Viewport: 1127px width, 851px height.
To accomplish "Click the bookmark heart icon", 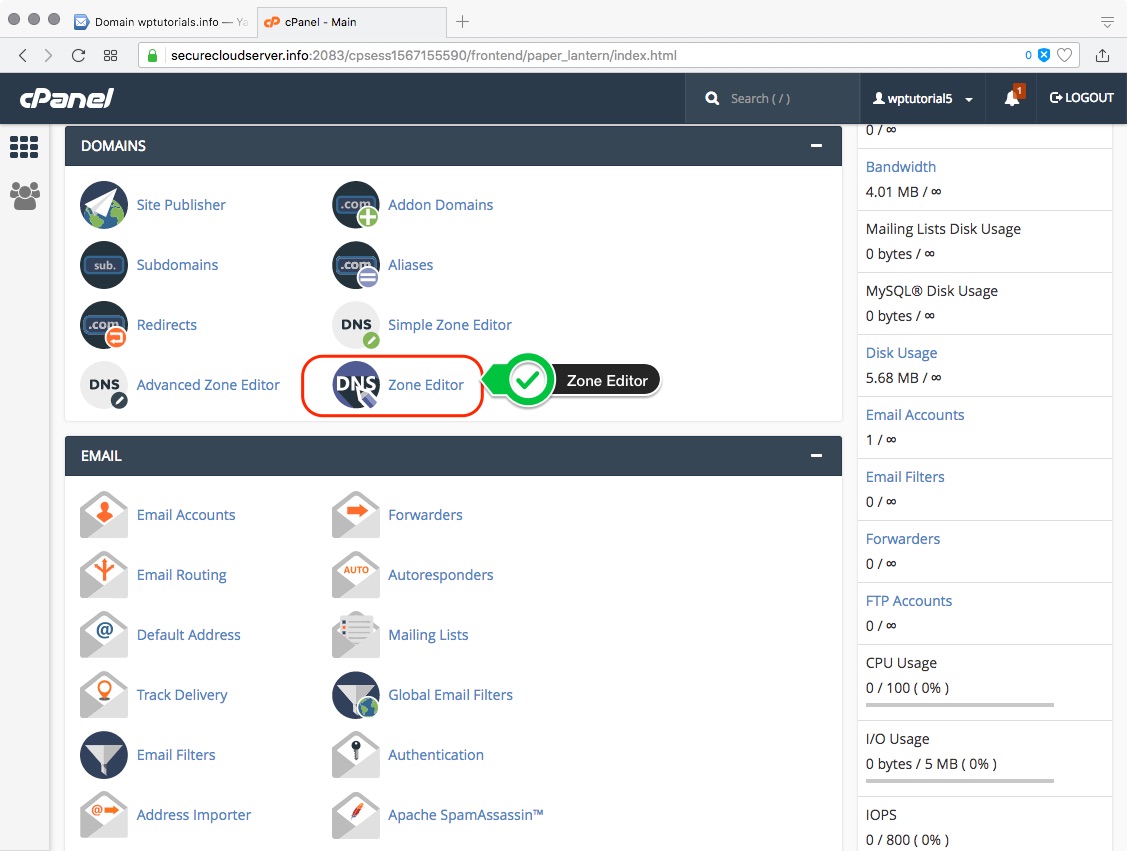I will click(x=1064, y=55).
